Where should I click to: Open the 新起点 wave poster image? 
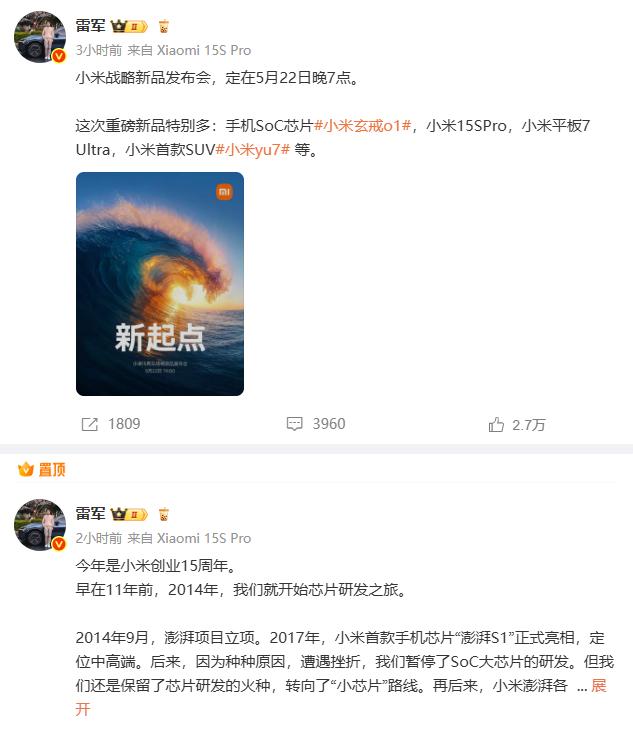pyautogui.click(x=160, y=284)
